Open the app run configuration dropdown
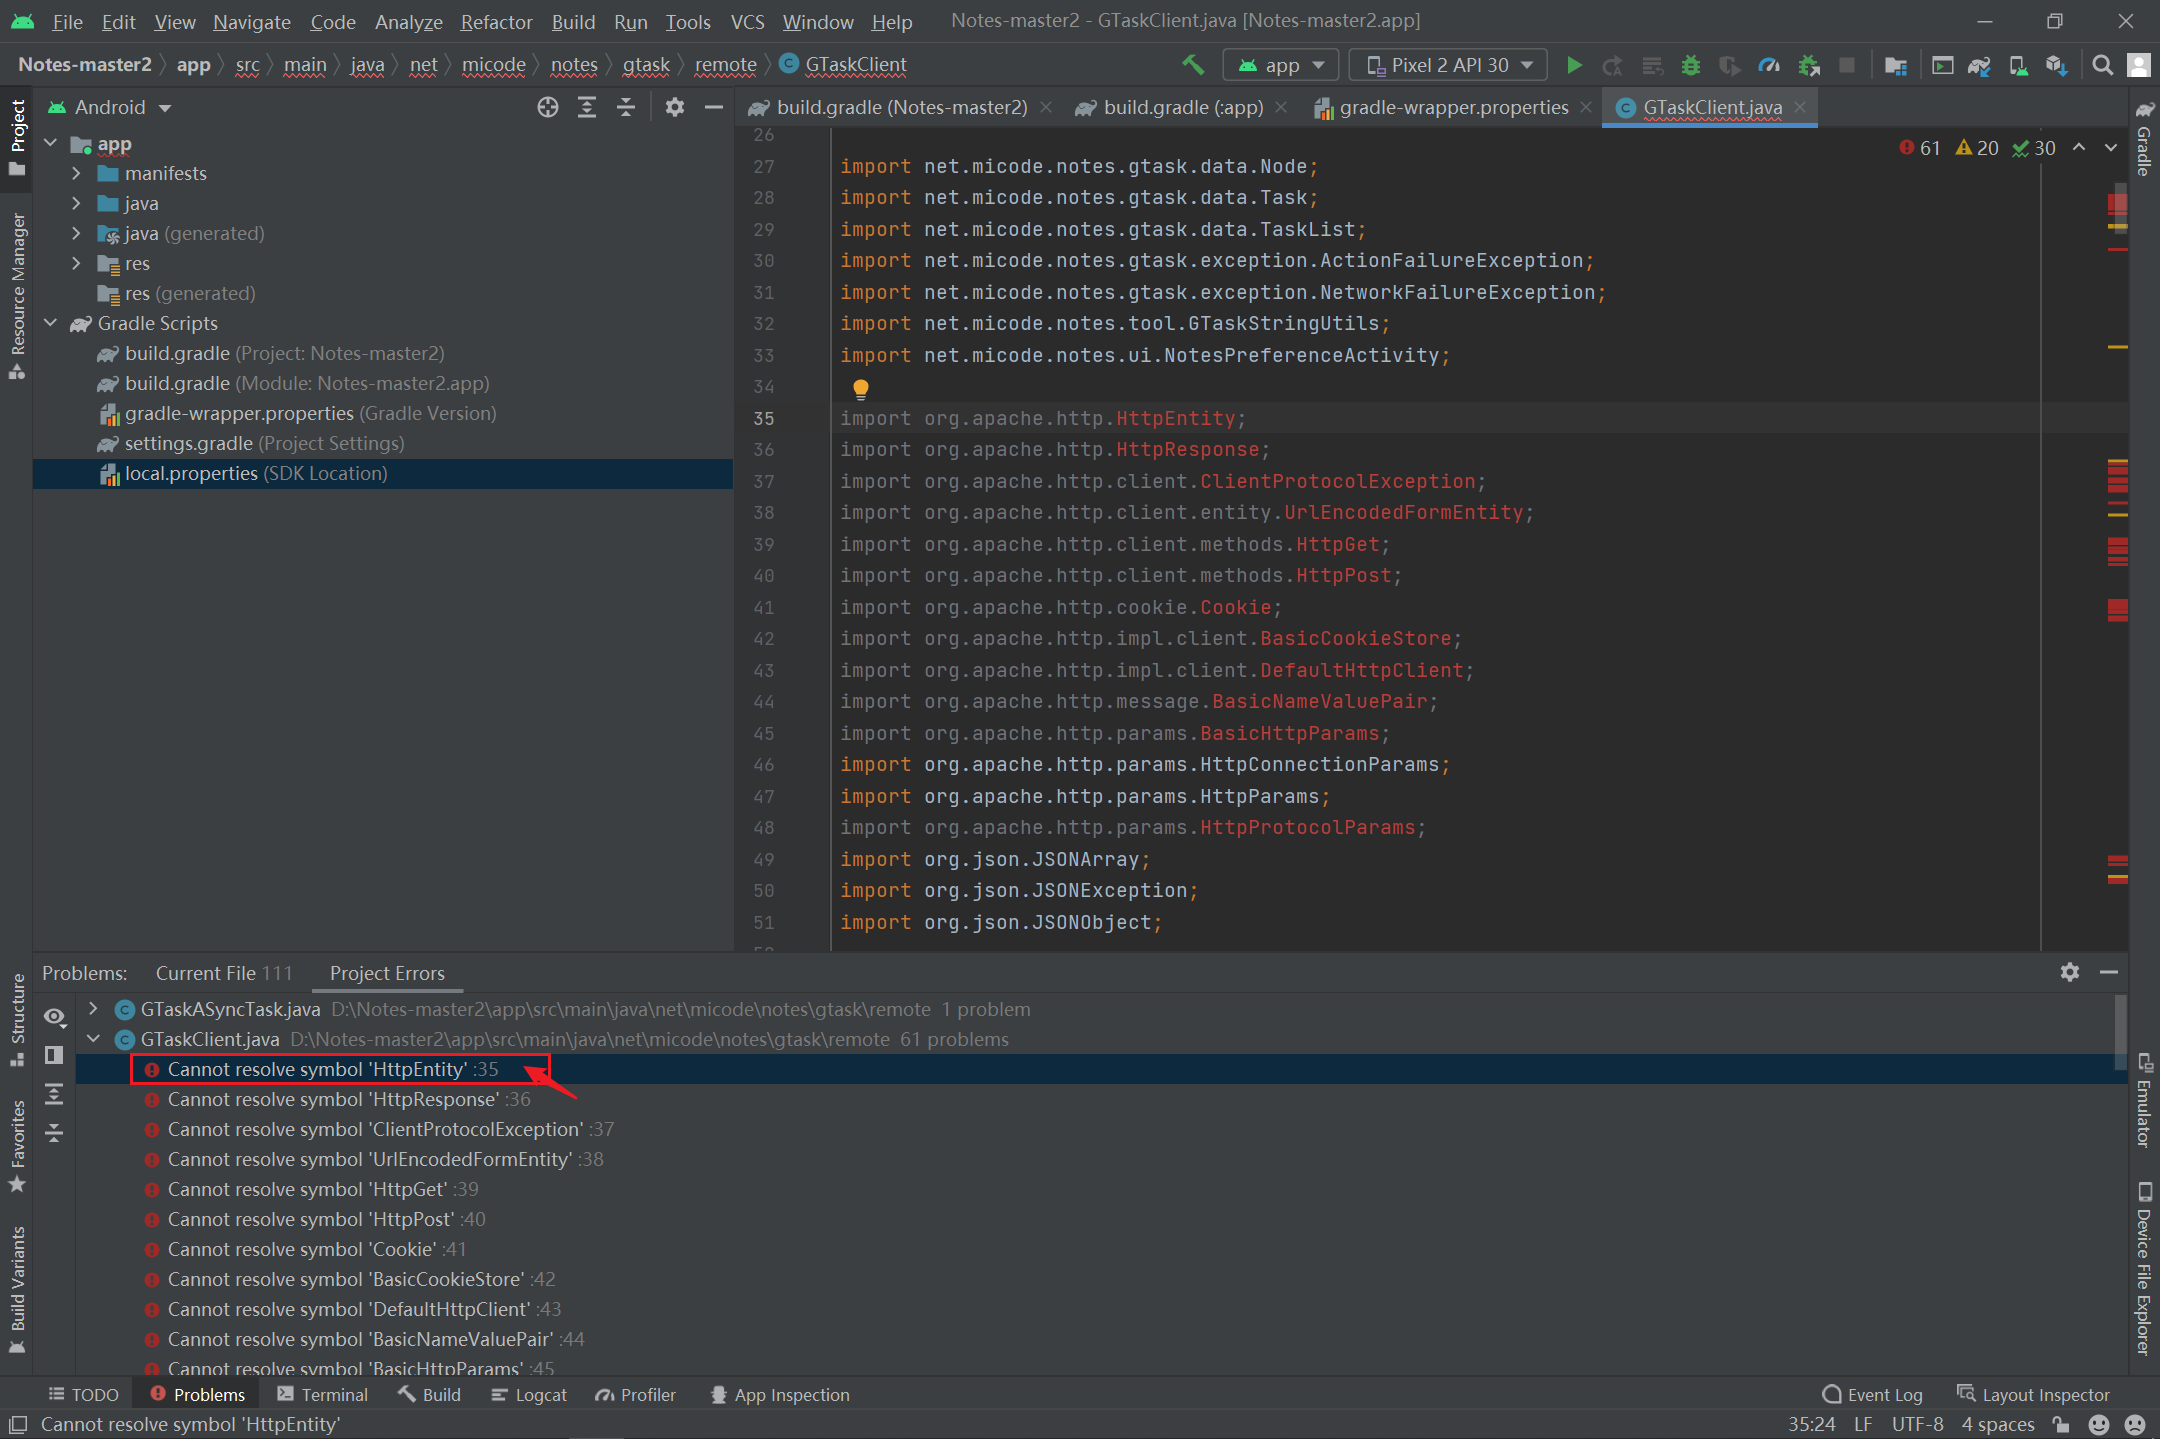 [x=1281, y=65]
